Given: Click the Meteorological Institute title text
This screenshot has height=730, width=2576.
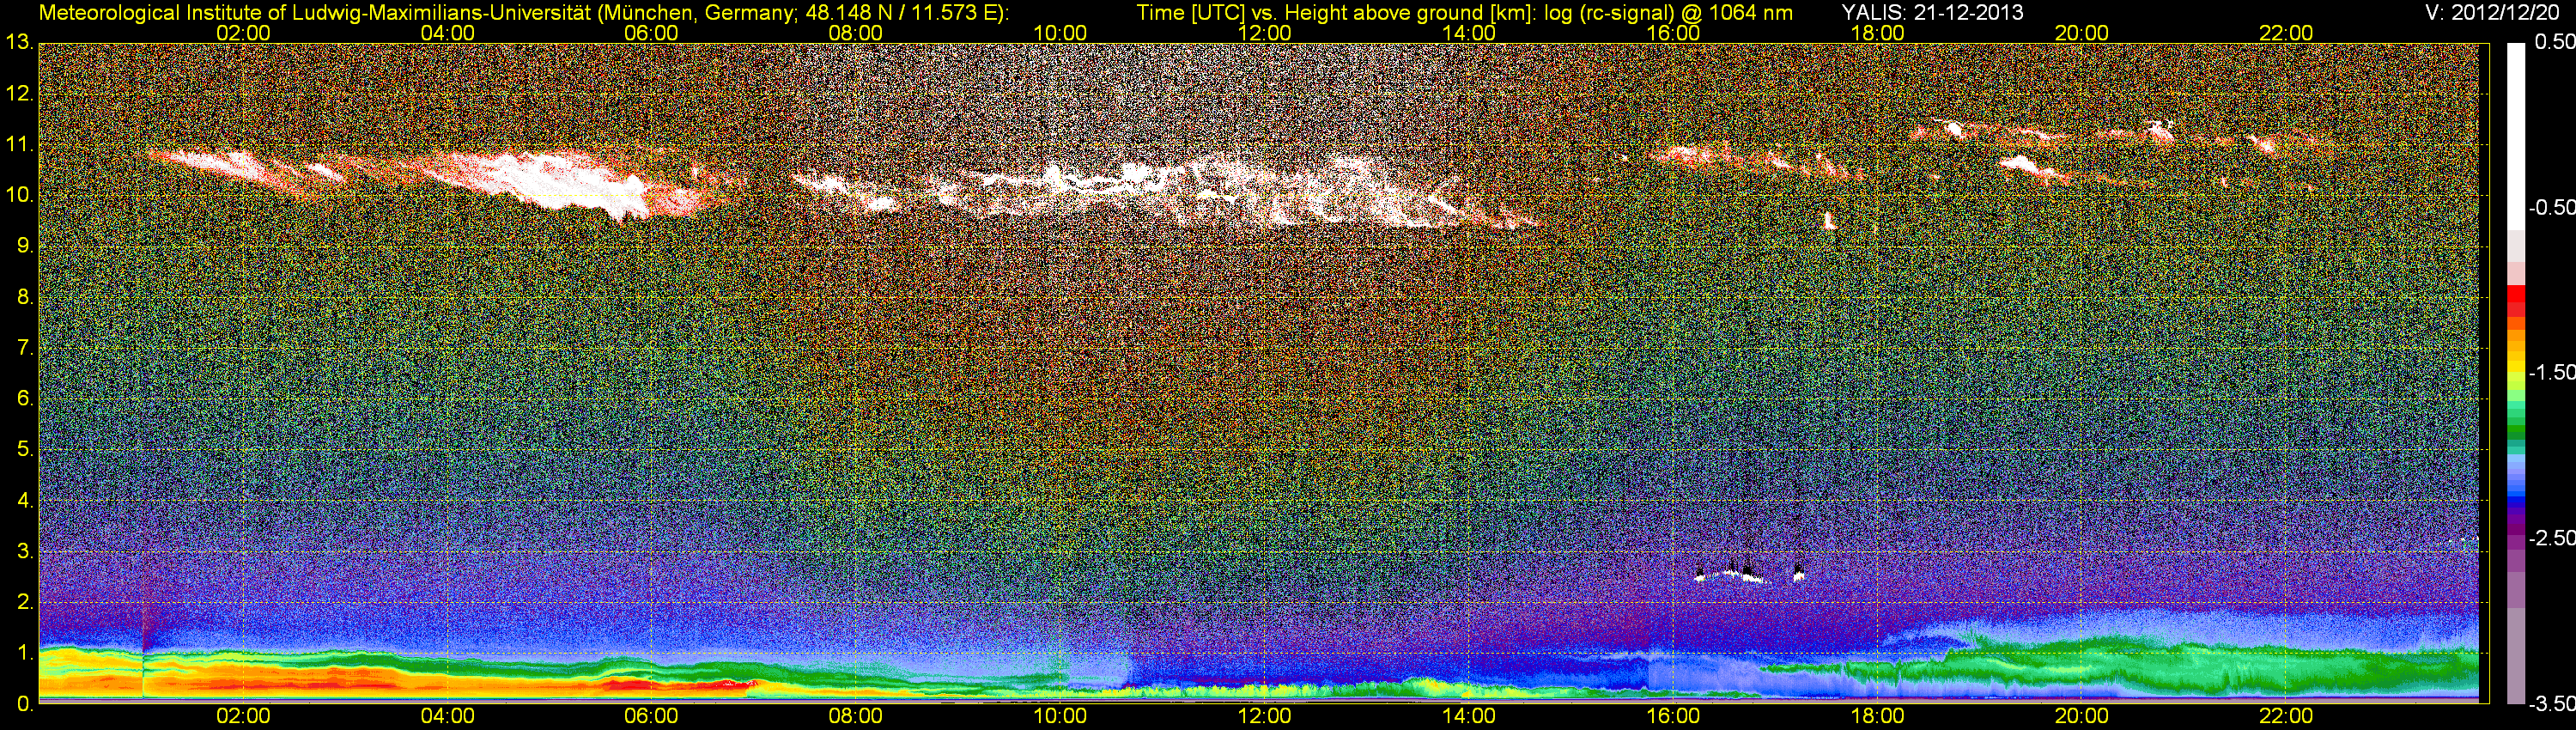Looking at the screenshot, I should pyautogui.click(x=524, y=13).
